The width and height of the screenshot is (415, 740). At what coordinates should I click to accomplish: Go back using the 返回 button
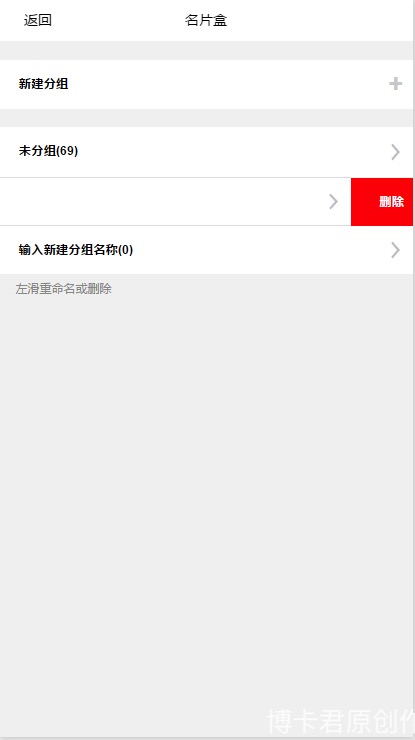click(38, 20)
